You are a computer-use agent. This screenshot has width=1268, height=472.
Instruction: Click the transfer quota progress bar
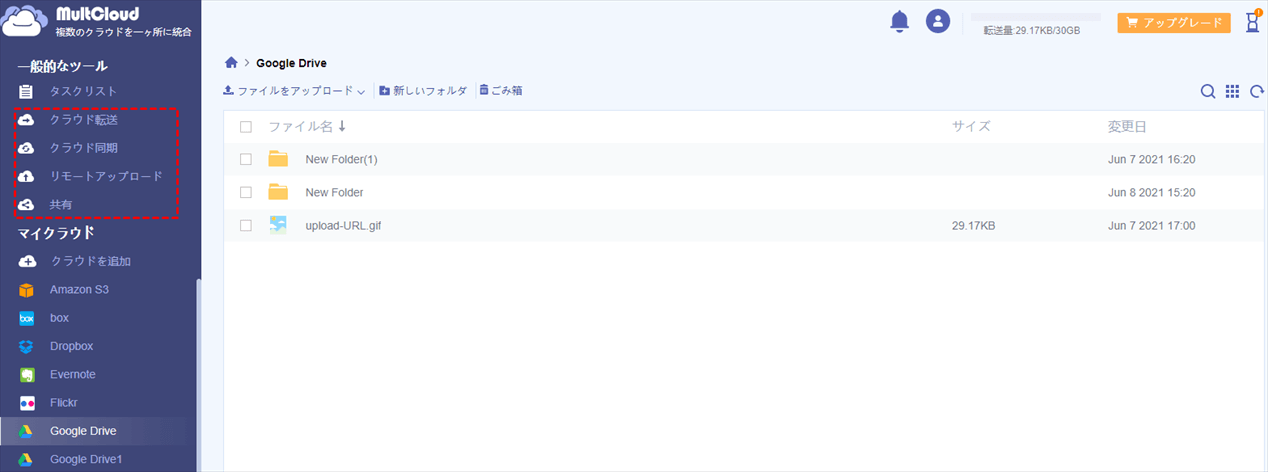click(1035, 17)
